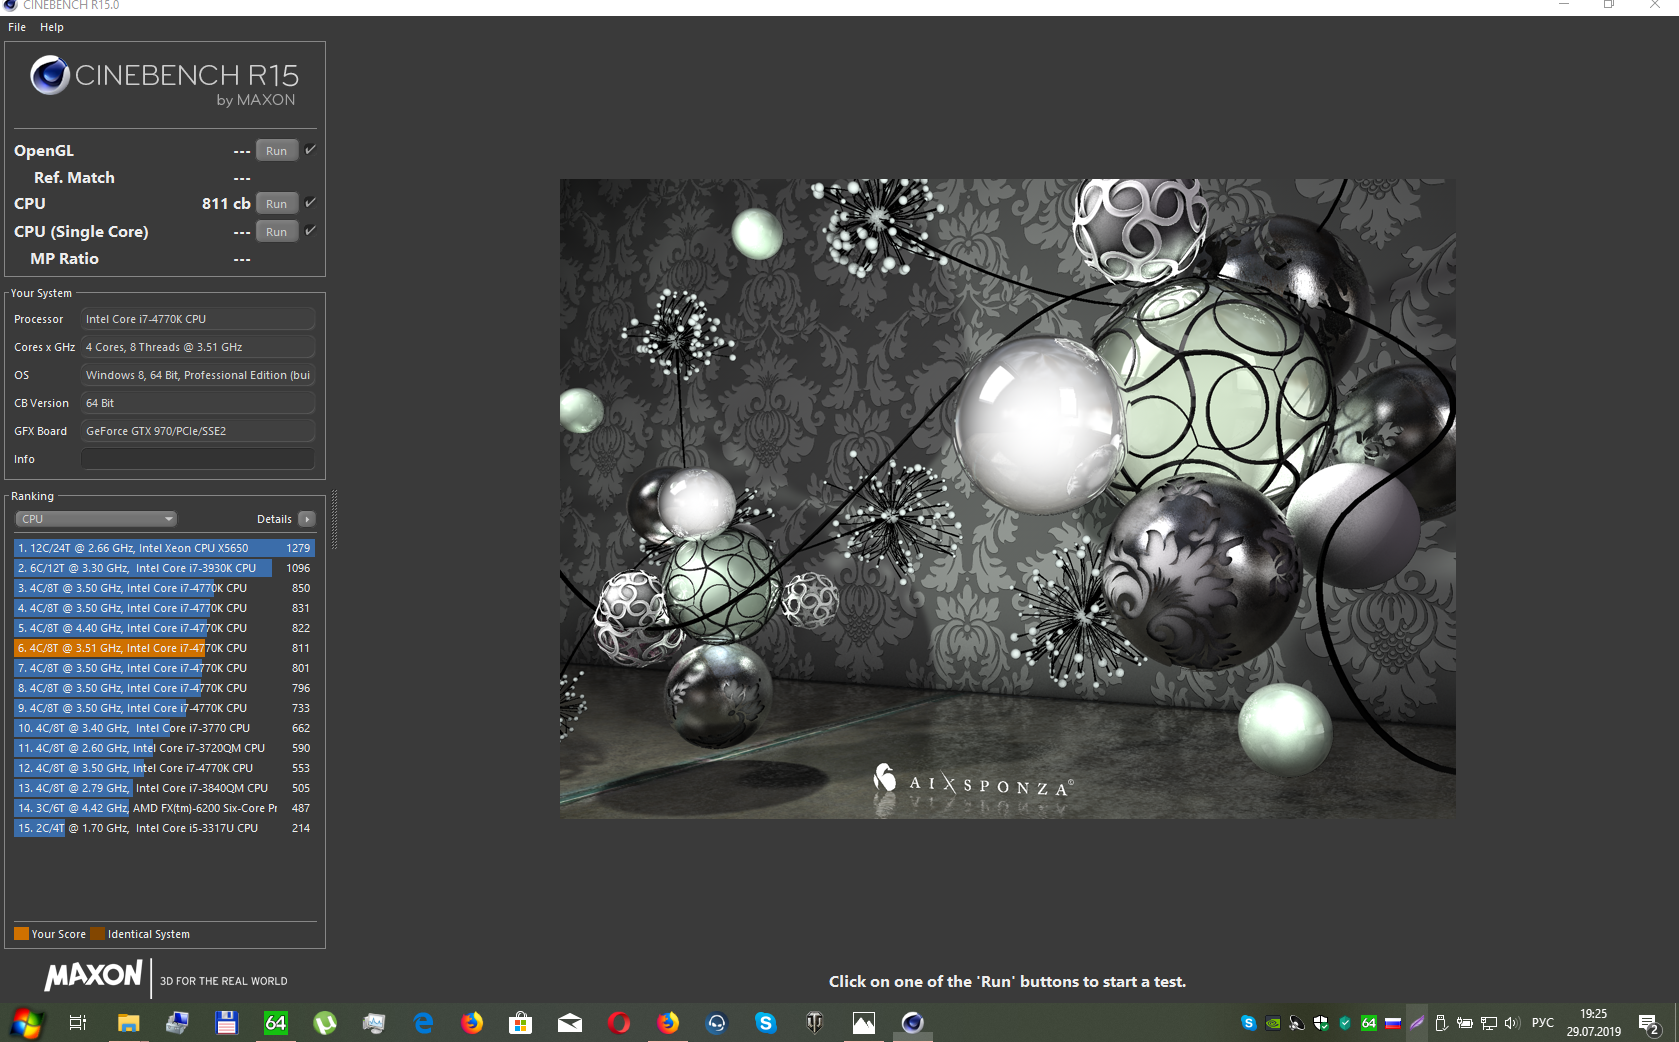Open the taskbar clock showing 19:25
This screenshot has width=1679, height=1042.
1594,1023
